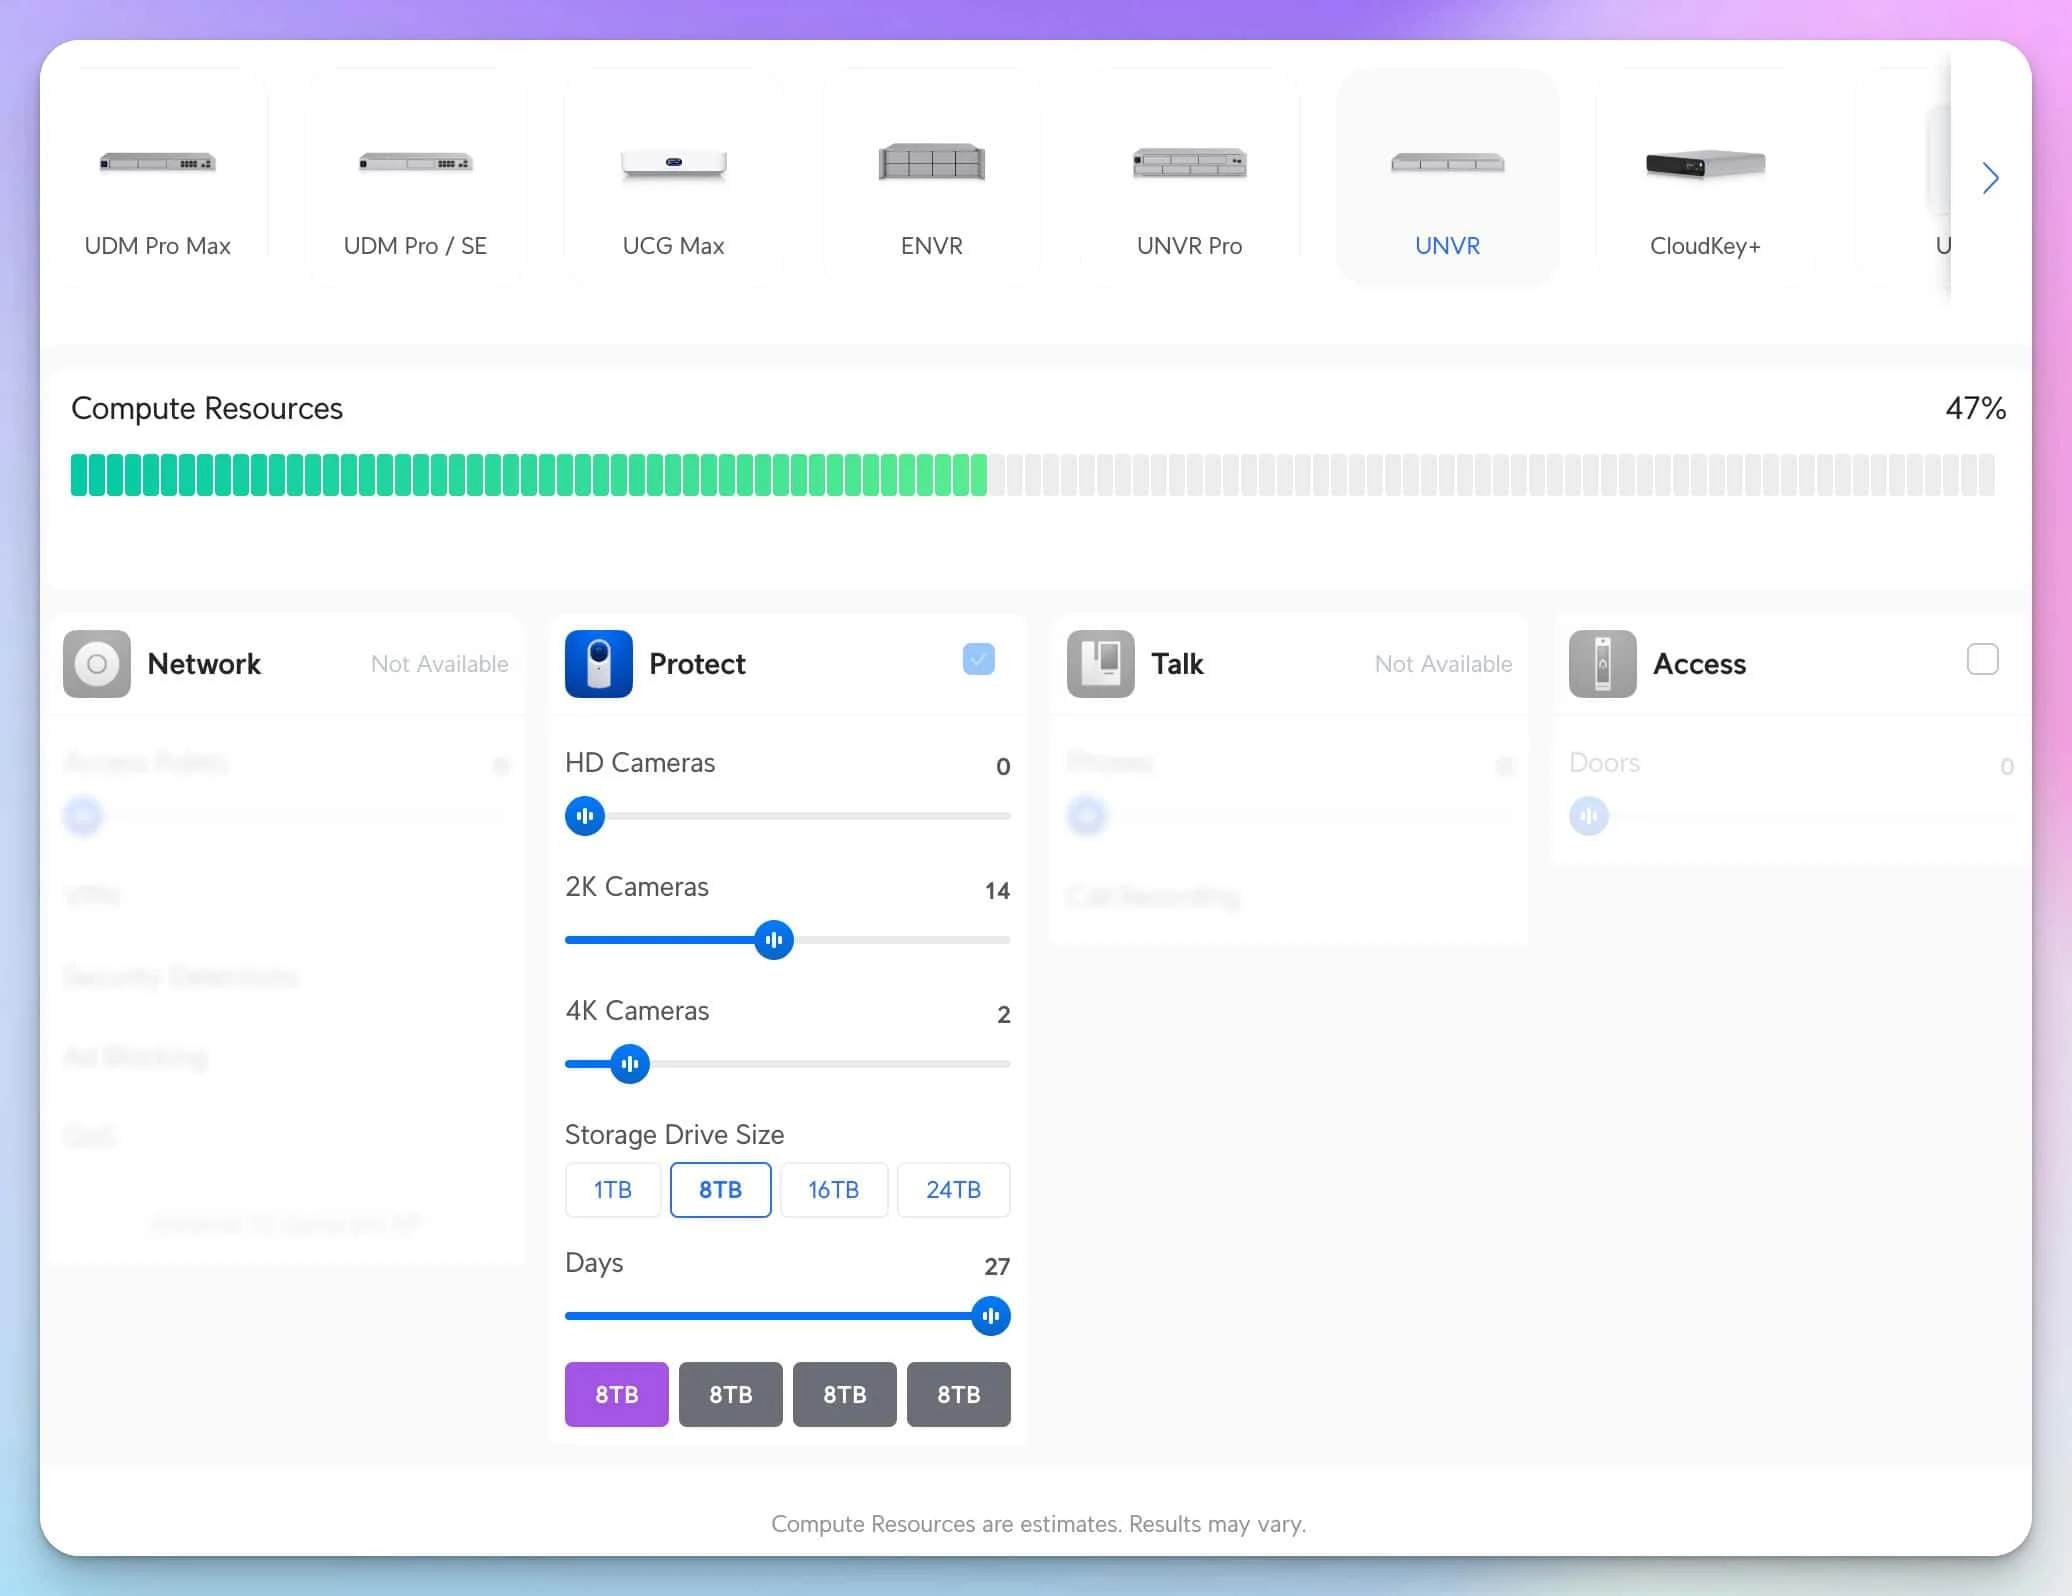Click the 4K Cameras slider handle
The image size is (2072, 1596).
coord(630,1064)
